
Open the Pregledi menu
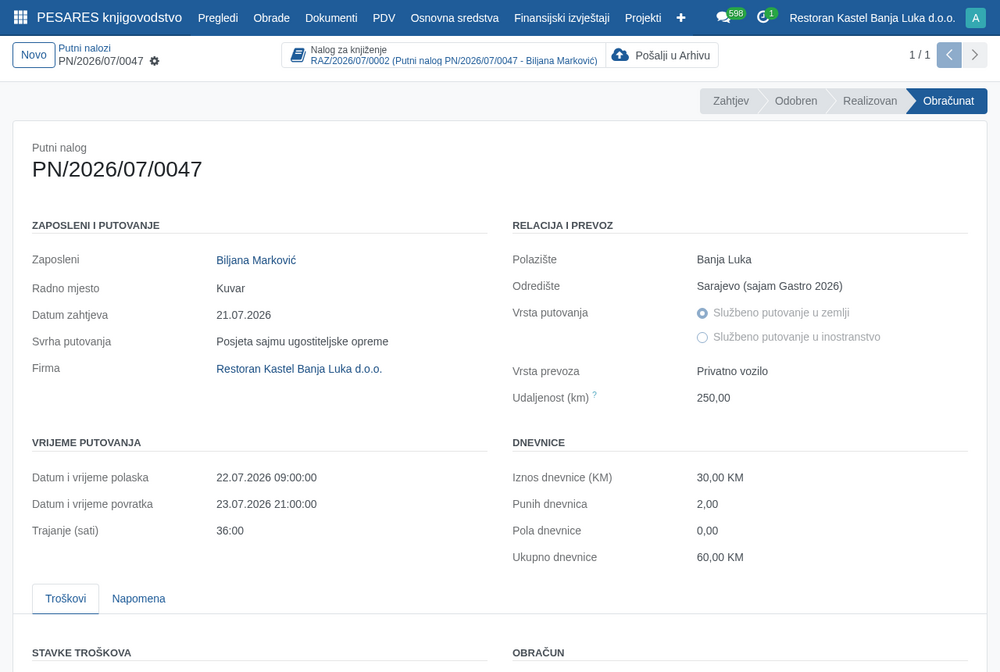point(218,18)
